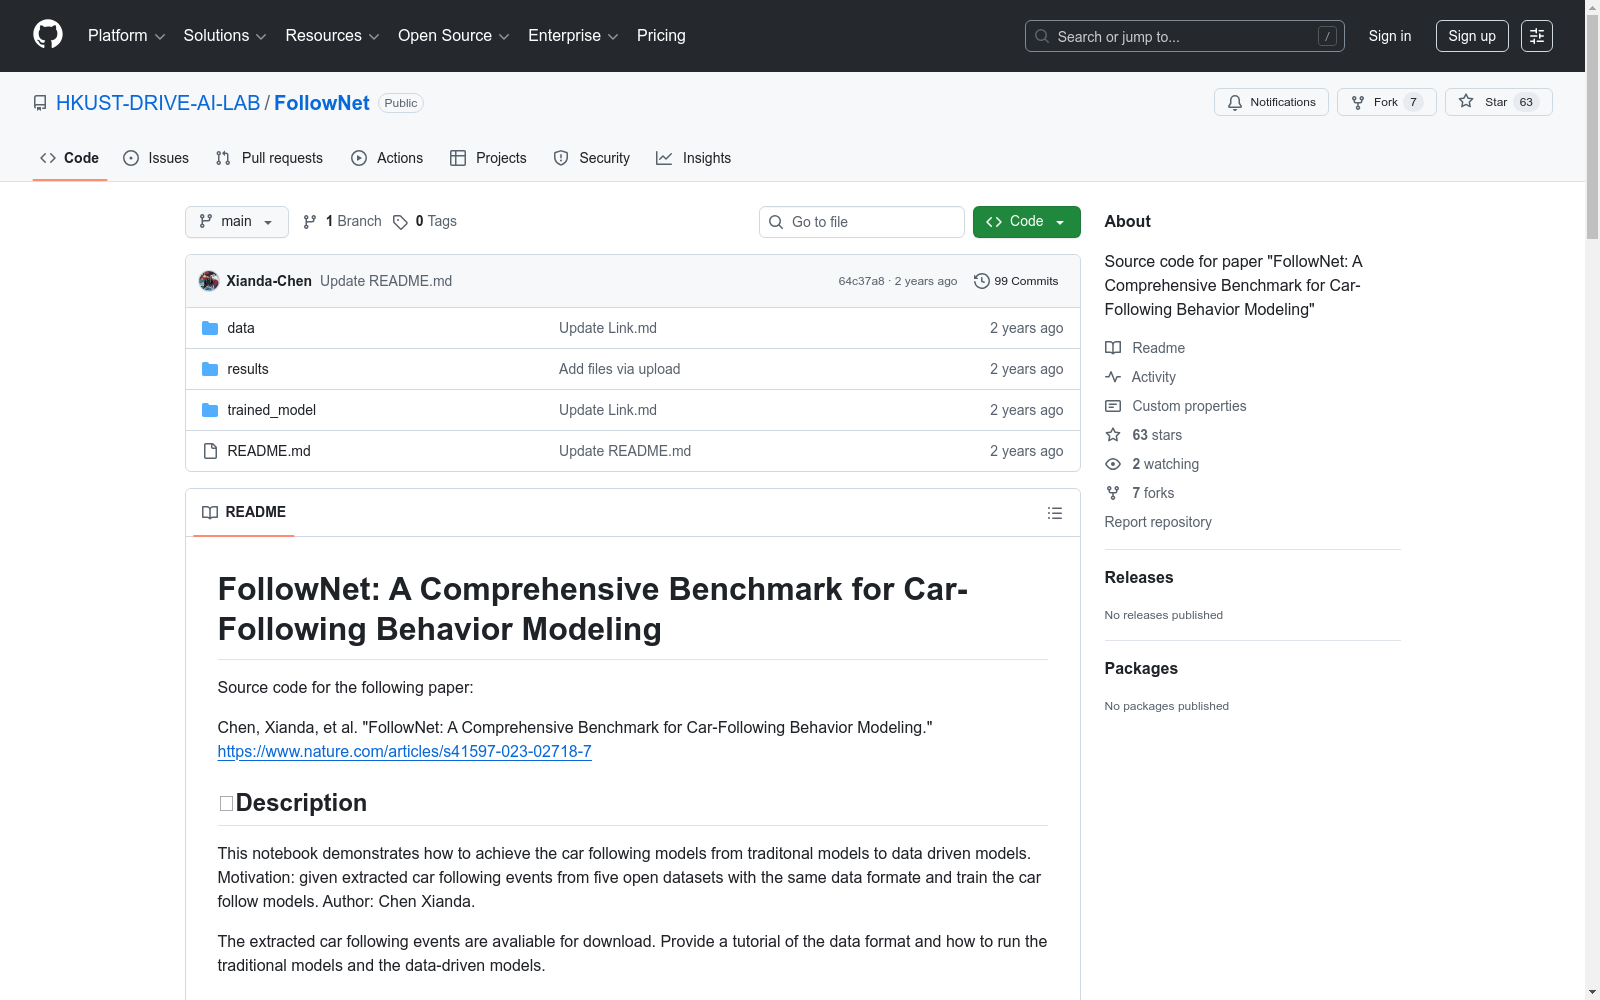Focus the Go to file input
The width and height of the screenshot is (1600, 1000).
pos(862,222)
